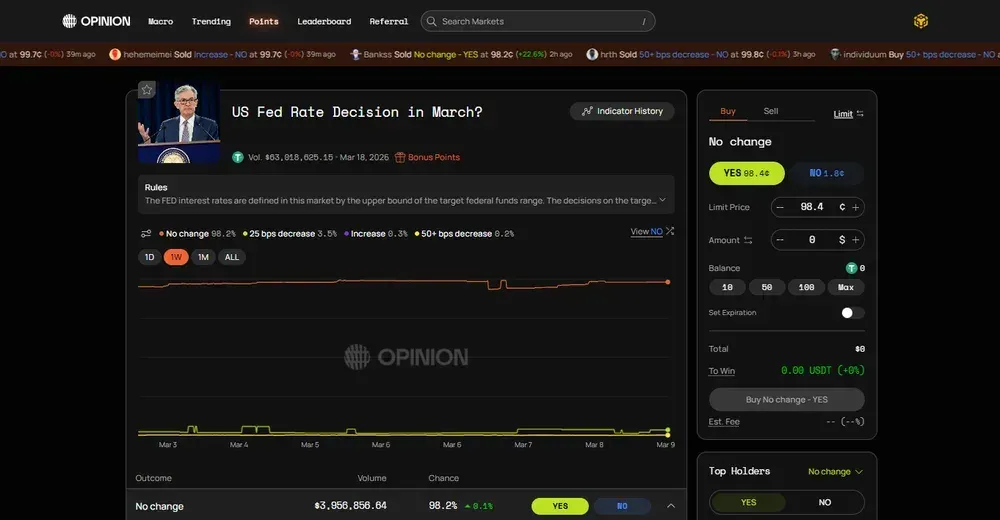Select YES 98.4¢ outcome pill
Screen dimensions: 1000x520
click(747, 173)
